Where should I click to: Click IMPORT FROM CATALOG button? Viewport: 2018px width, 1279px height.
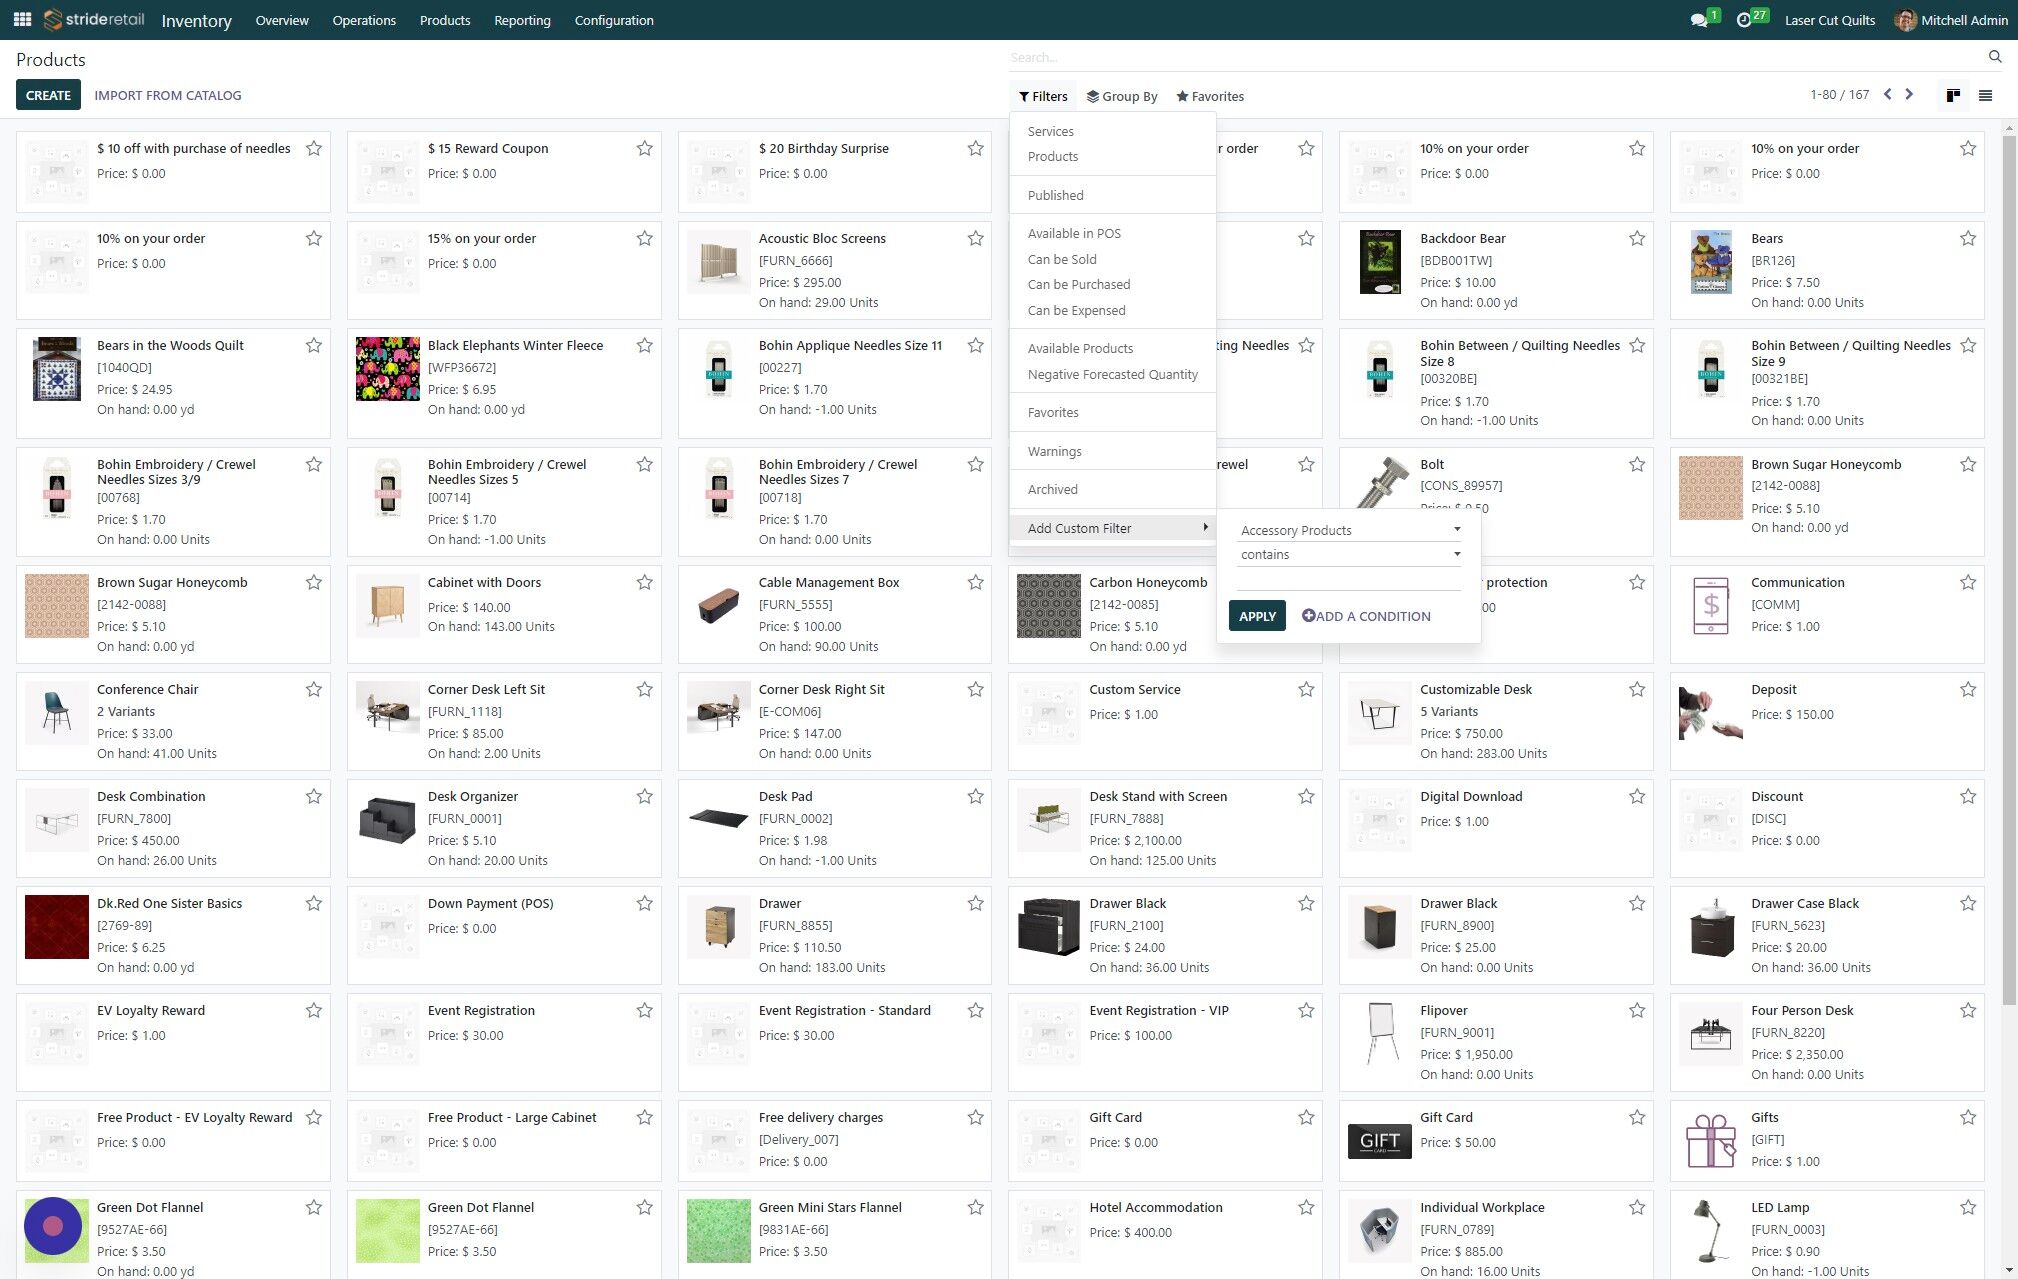tap(168, 95)
